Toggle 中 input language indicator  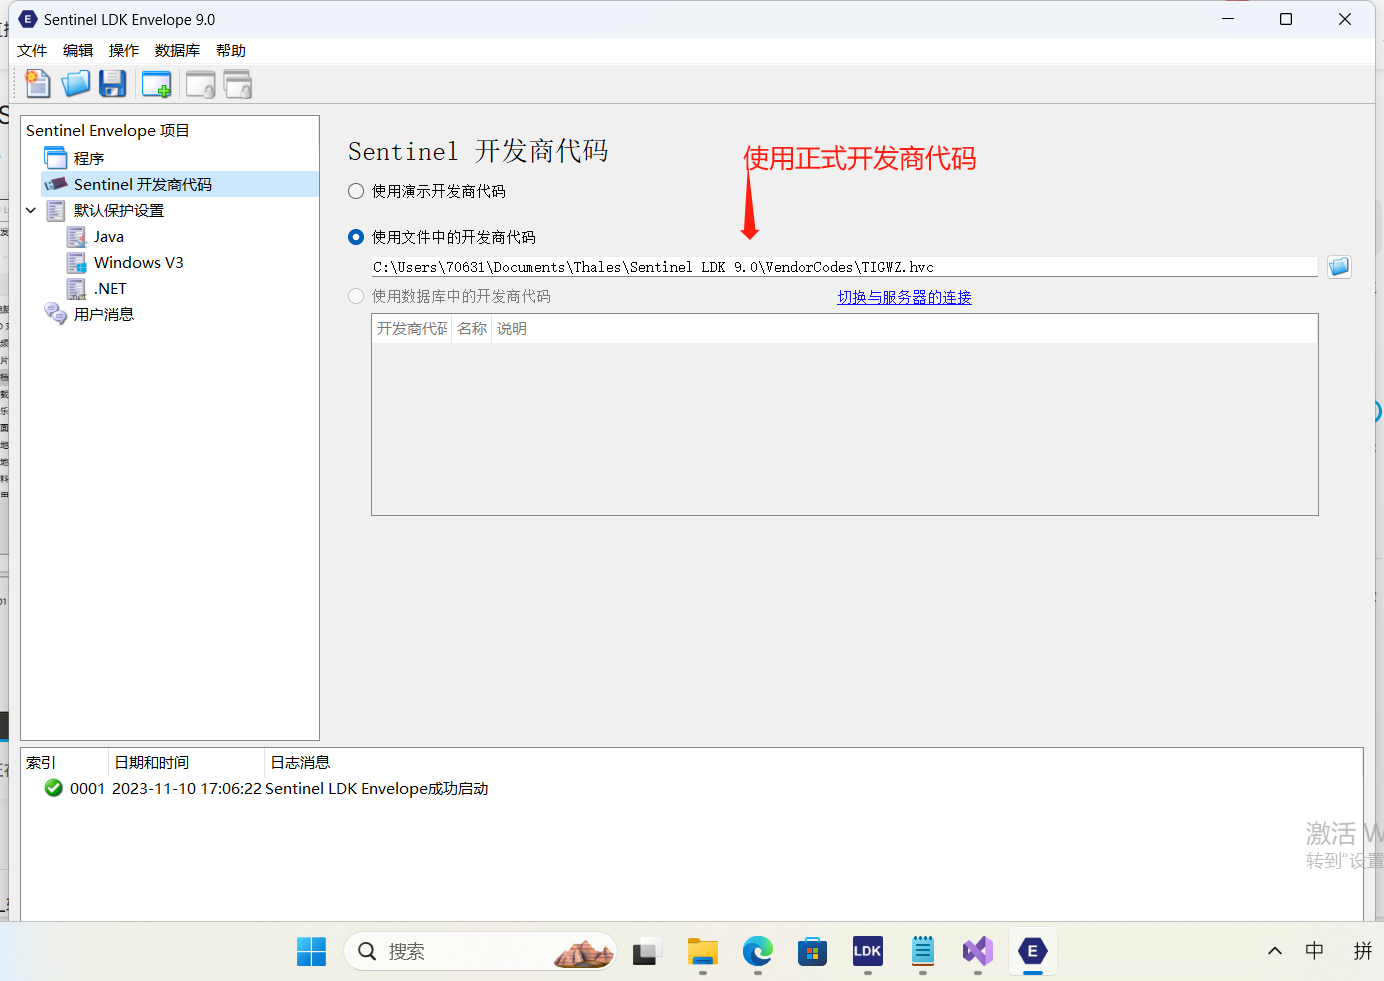(x=1315, y=951)
